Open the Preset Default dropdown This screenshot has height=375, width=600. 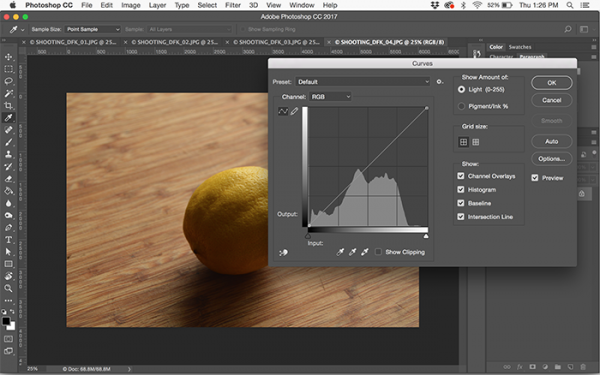[363, 82]
